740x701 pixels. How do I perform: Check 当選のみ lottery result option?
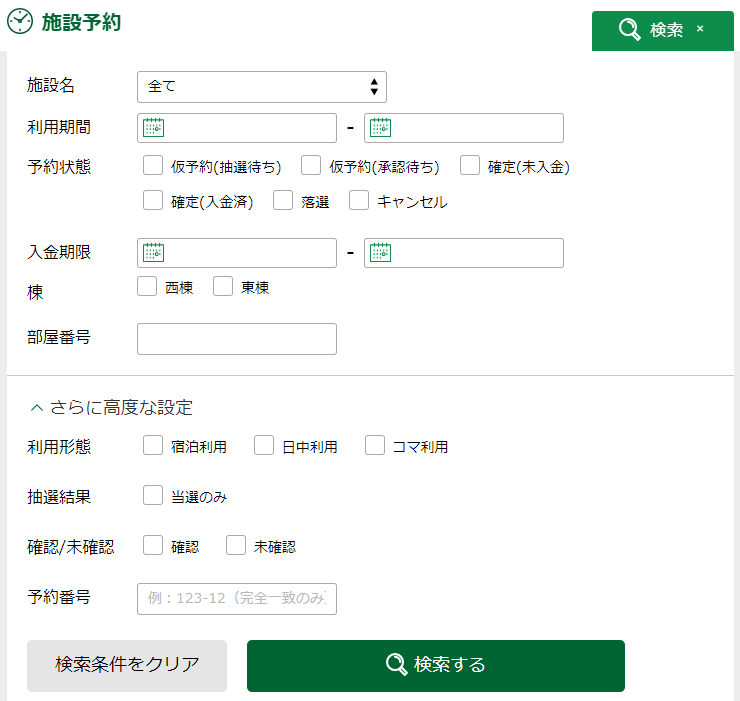[153, 495]
